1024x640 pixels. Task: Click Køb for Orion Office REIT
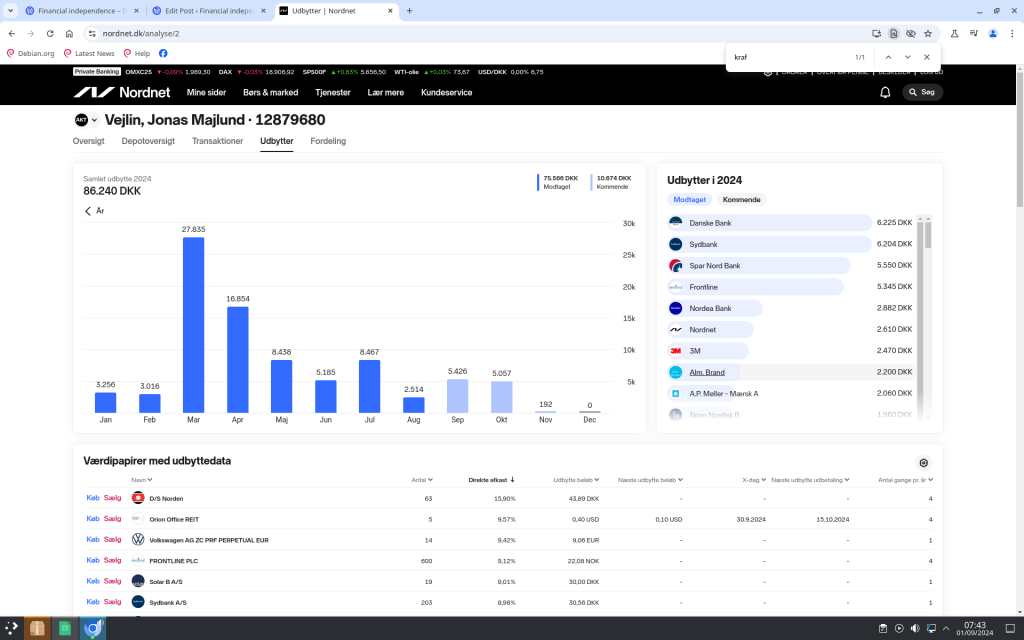pos(93,519)
